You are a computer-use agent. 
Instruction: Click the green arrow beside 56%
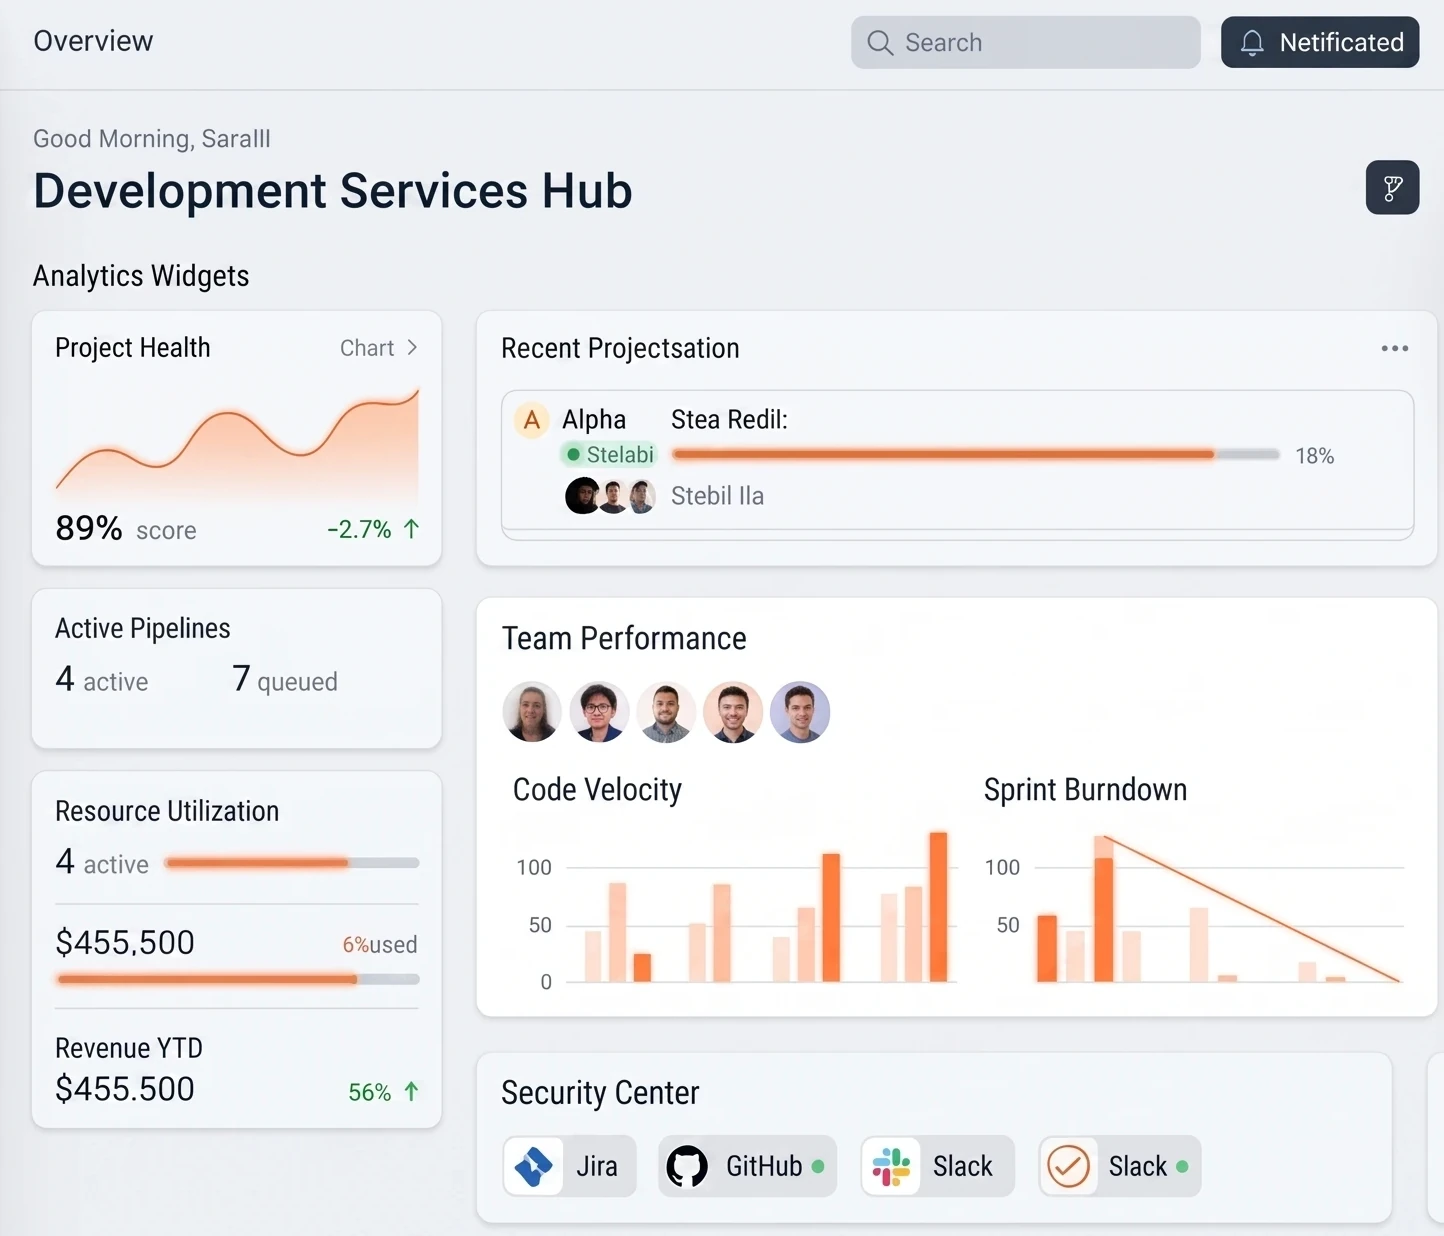tap(411, 1091)
